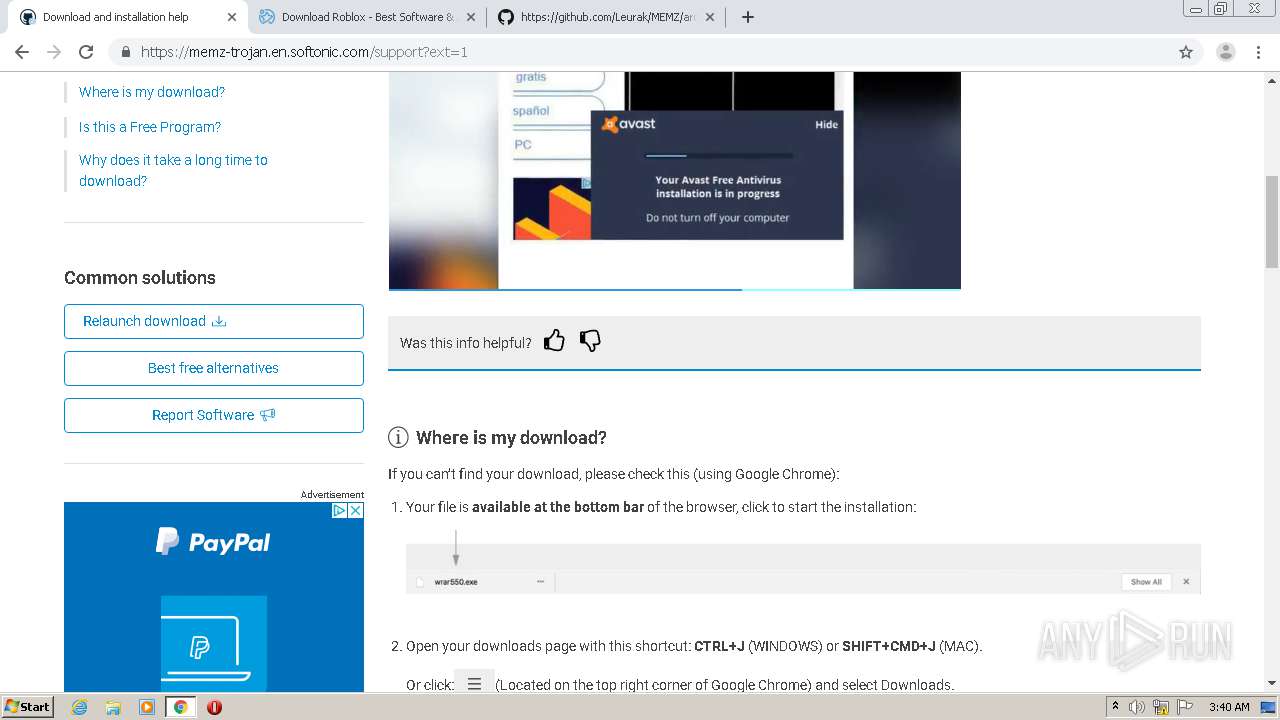The width and height of the screenshot is (1280, 720).
Task: Open the network tray icon
Action: click(1161, 707)
